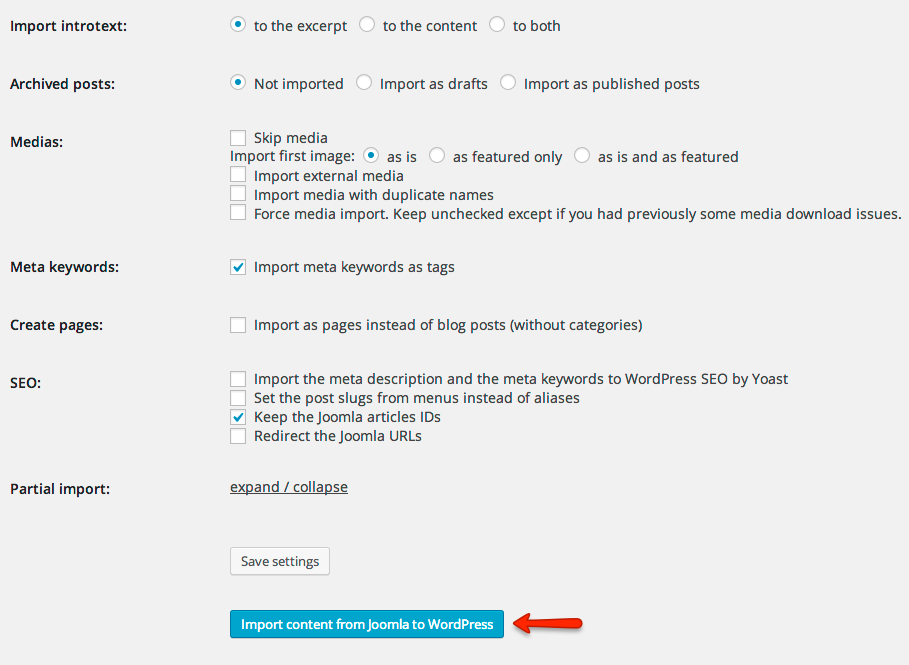This screenshot has height=665, width=909.
Task: Choose 'Import as drafts' radio button
Action: [364, 83]
